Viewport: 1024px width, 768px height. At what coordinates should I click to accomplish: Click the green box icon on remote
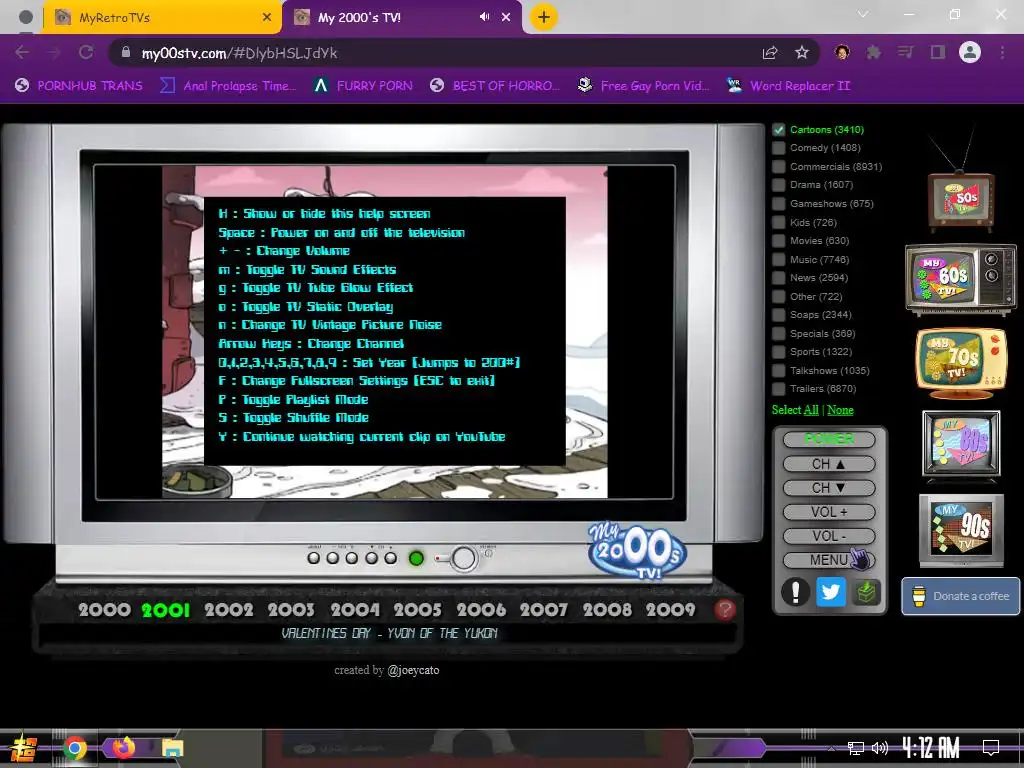click(x=866, y=592)
